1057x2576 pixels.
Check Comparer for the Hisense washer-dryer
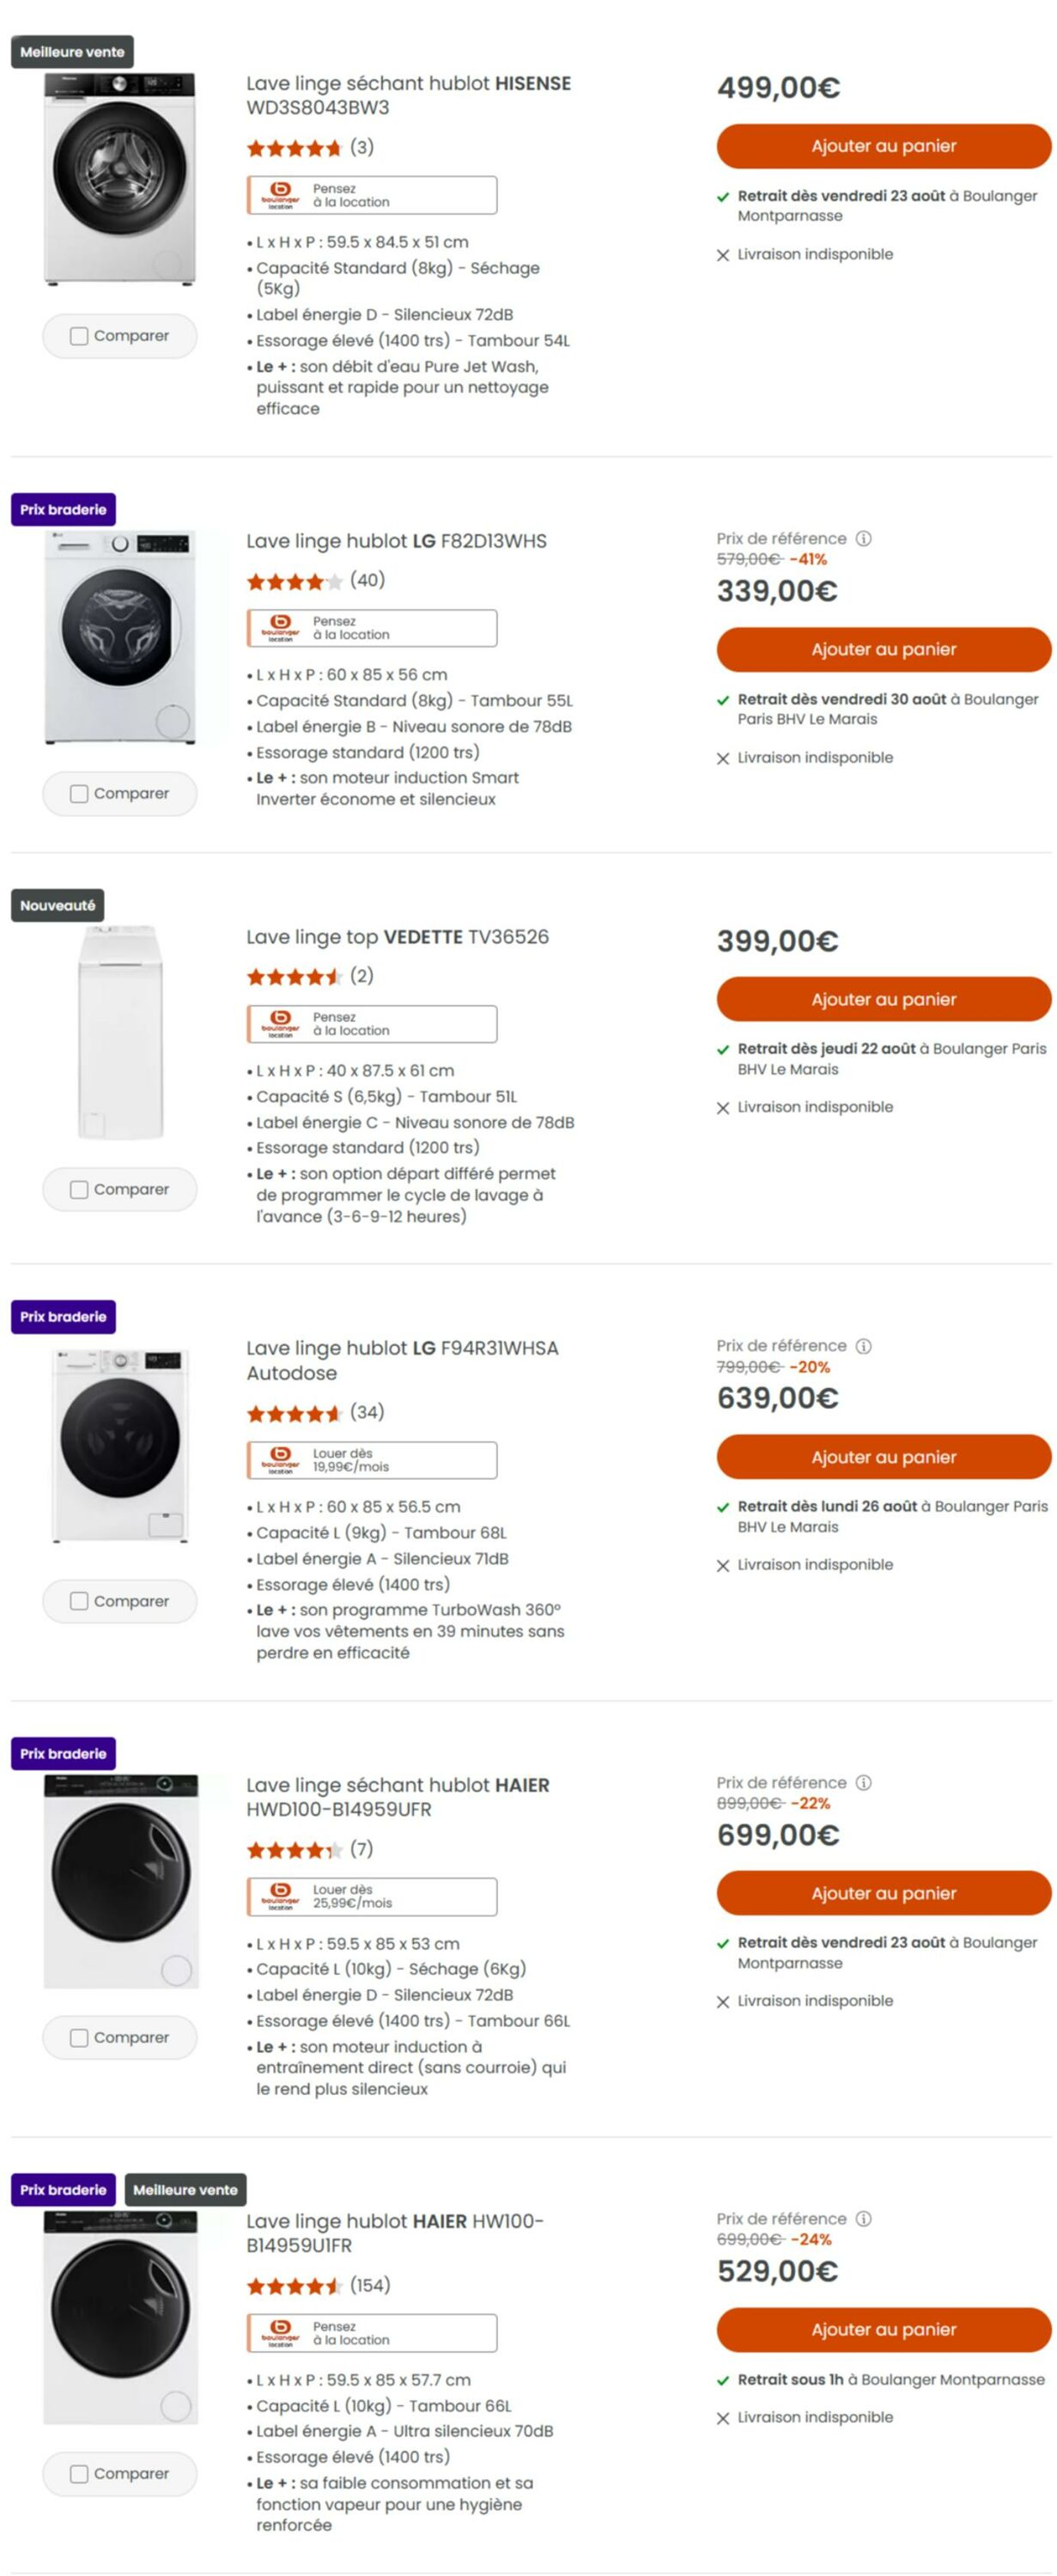coord(79,336)
